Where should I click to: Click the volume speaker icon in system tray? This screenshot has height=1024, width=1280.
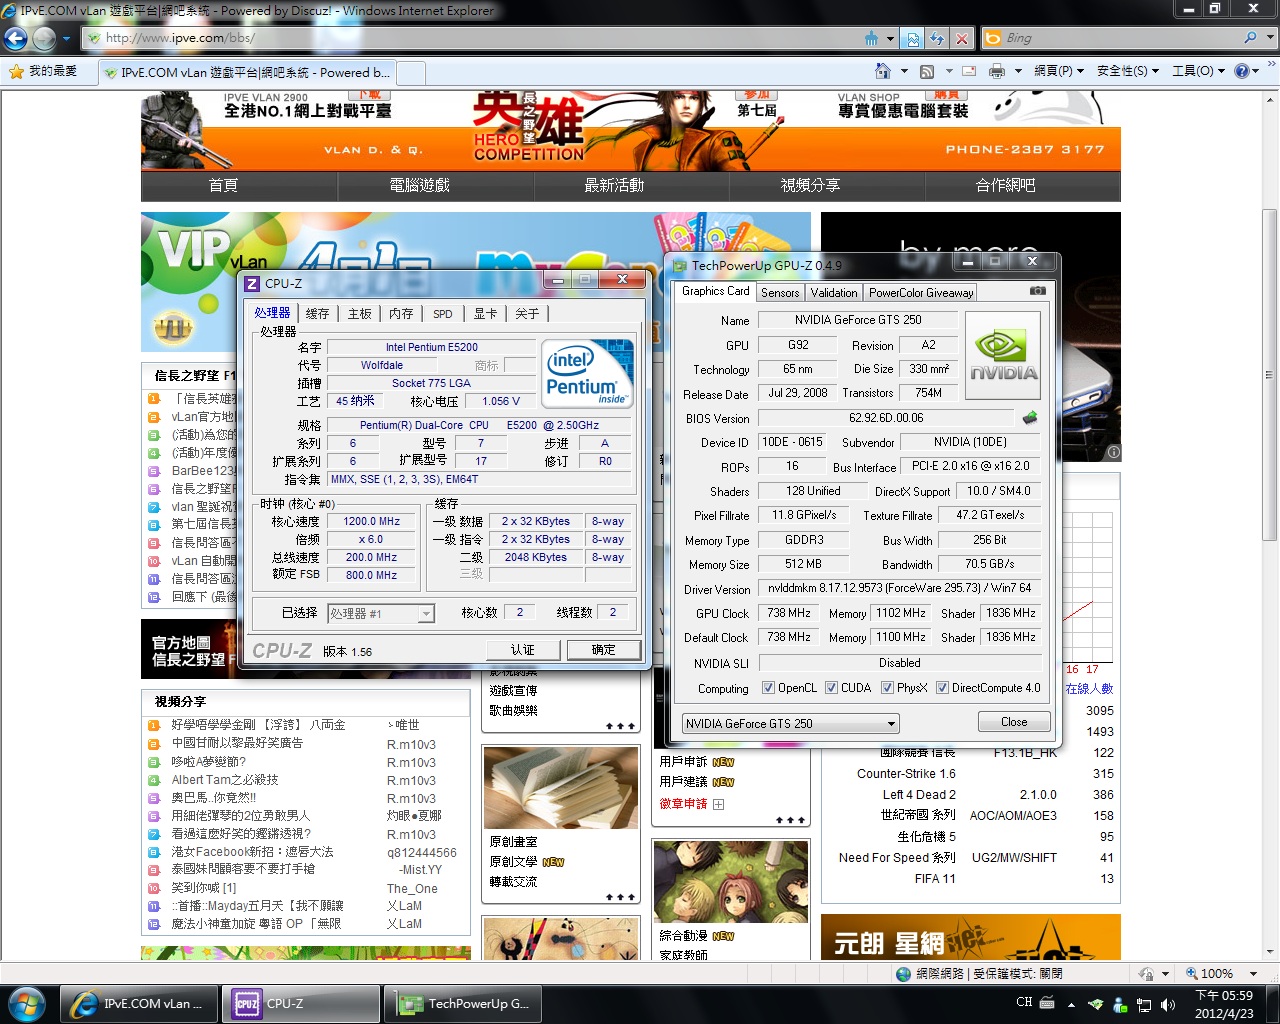point(1167,1004)
